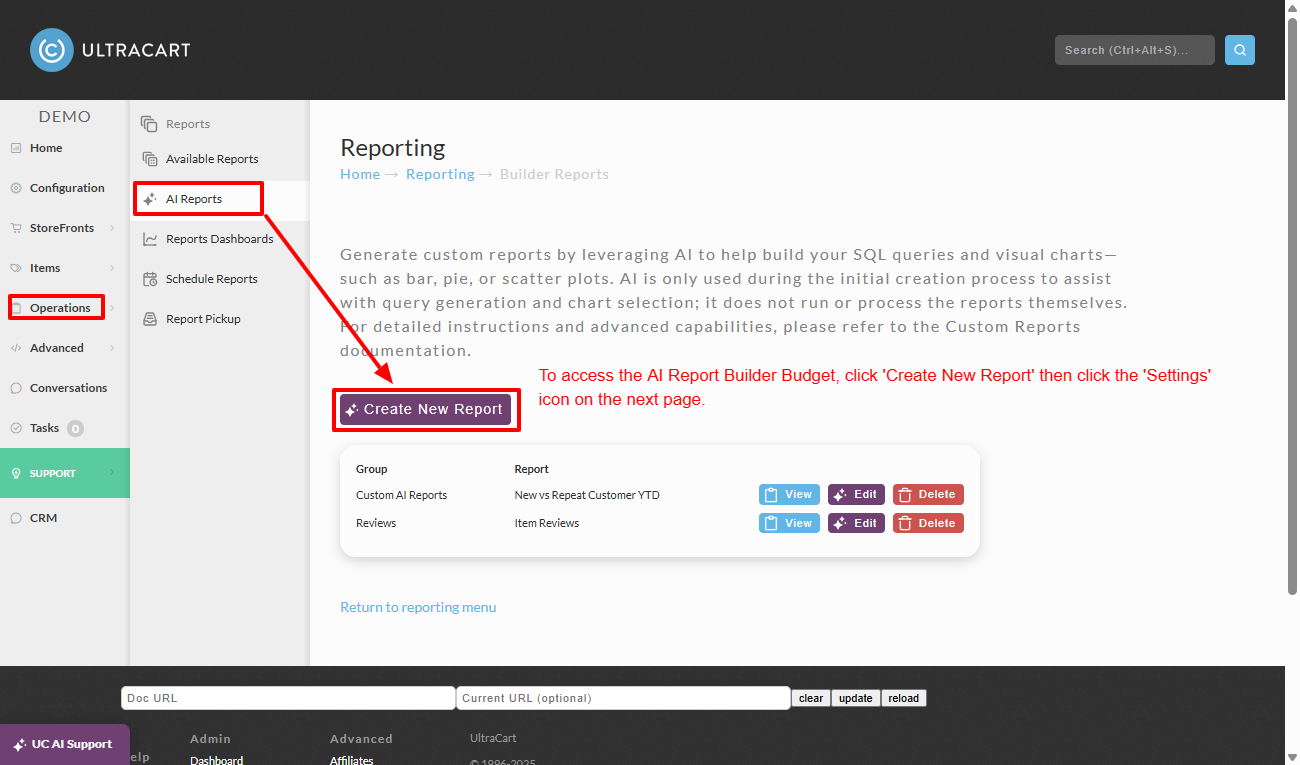Click Return to reporting menu link
1300x765 pixels.
(x=418, y=607)
